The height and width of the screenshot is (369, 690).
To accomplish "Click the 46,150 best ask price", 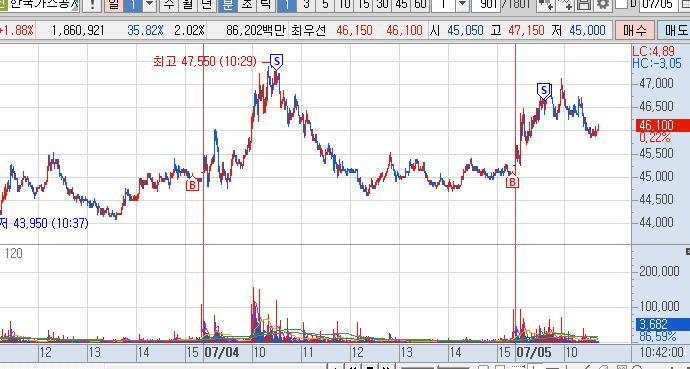I will click(354, 31).
